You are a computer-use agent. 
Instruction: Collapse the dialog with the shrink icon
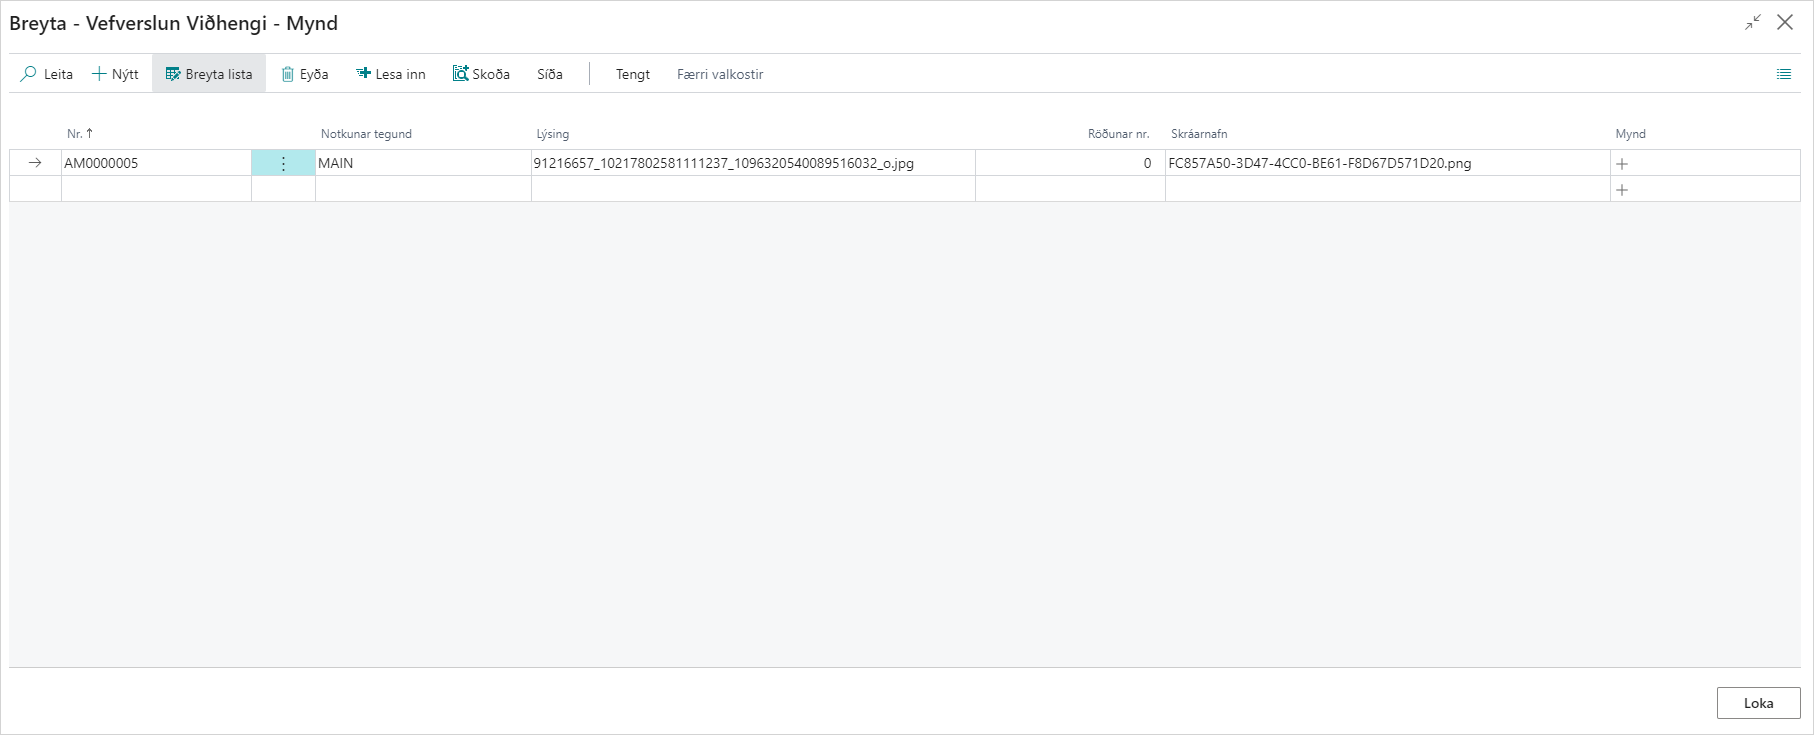tap(1752, 22)
